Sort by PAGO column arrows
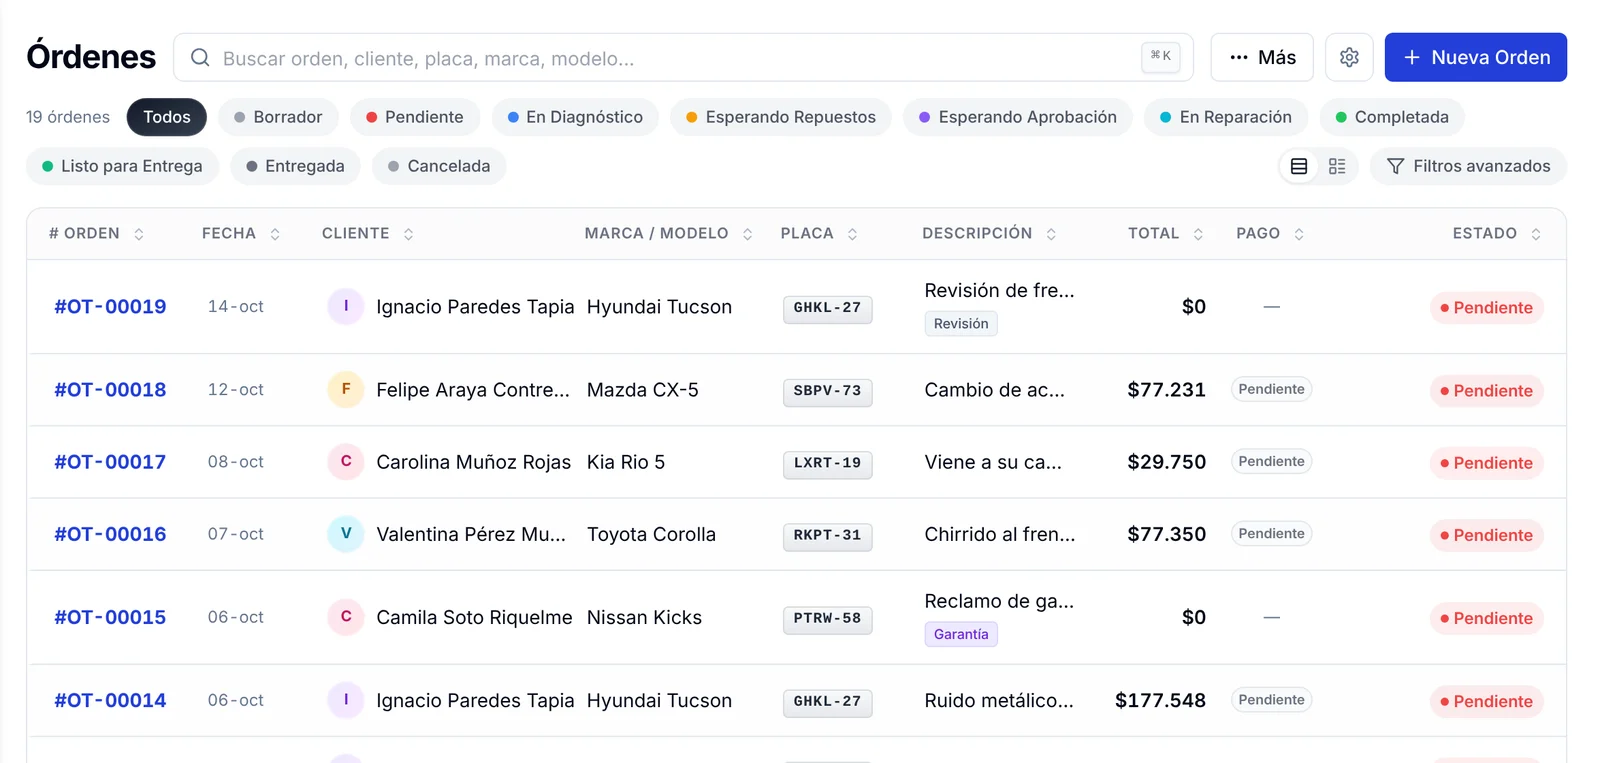 [1299, 234]
